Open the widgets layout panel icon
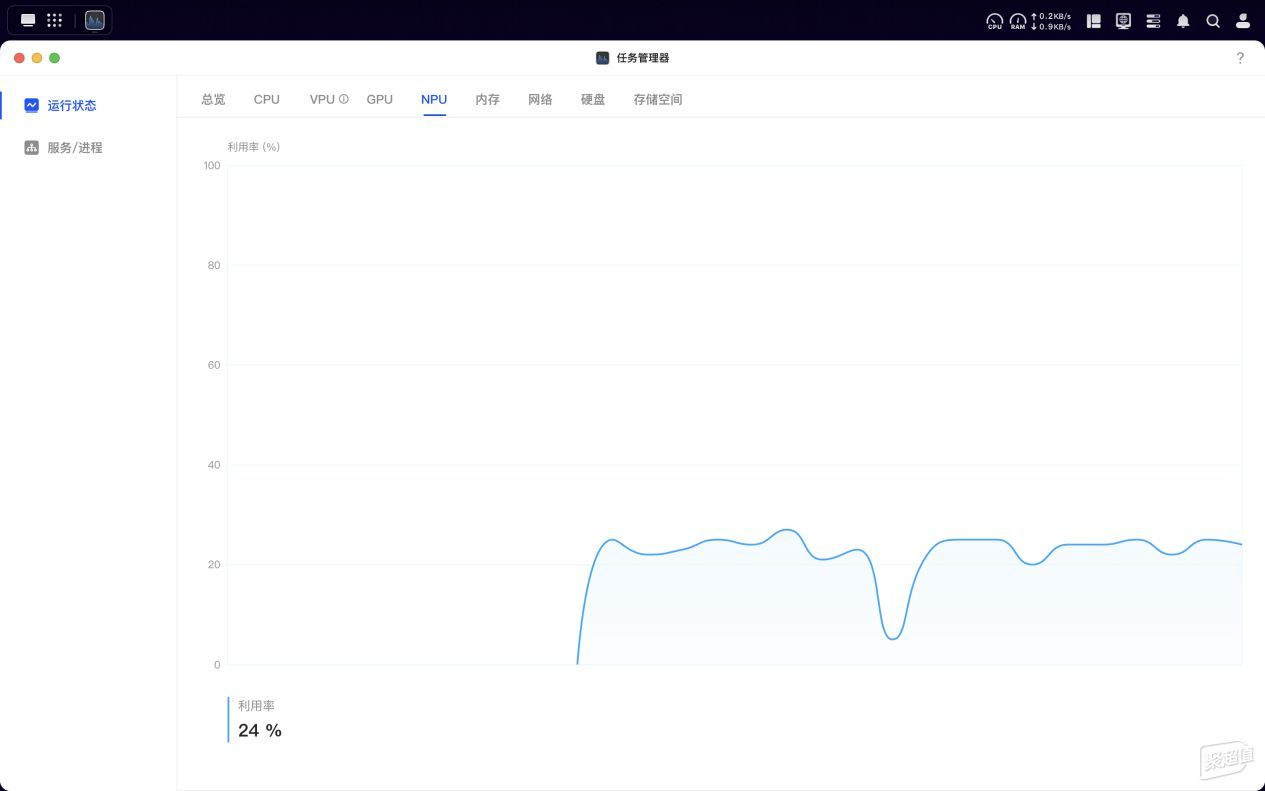 tap(1094, 21)
